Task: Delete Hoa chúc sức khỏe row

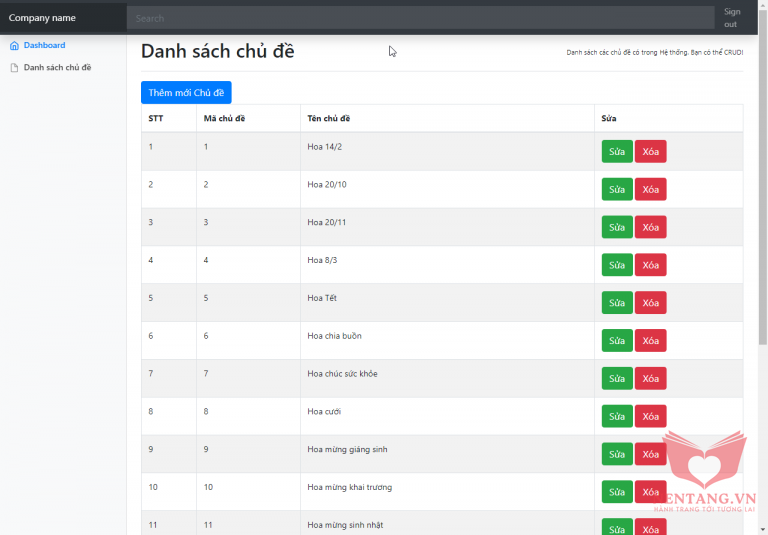Action: coord(650,378)
